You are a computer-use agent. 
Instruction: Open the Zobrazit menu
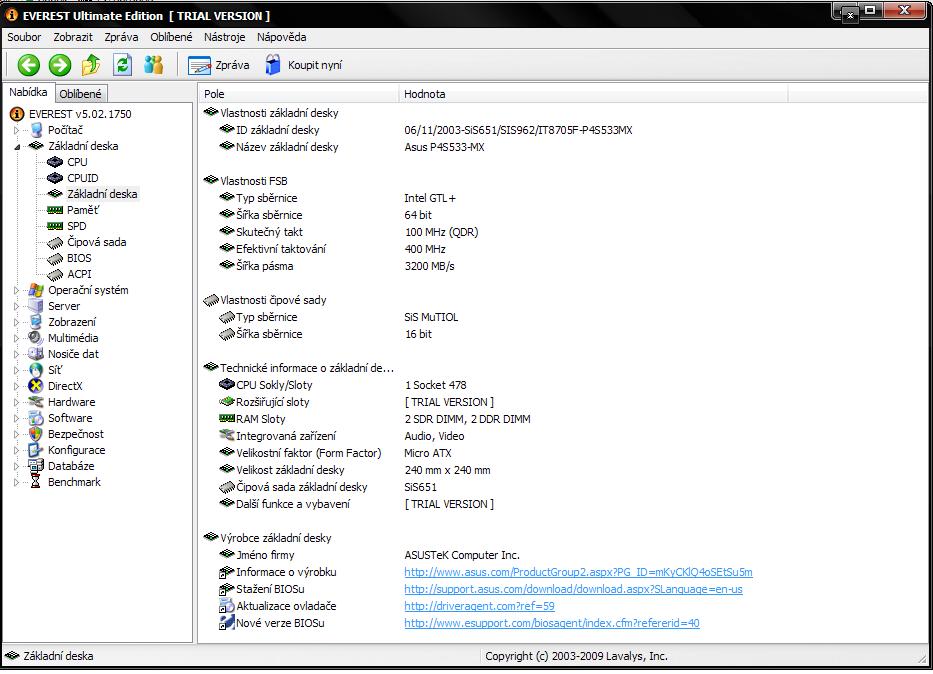73,37
